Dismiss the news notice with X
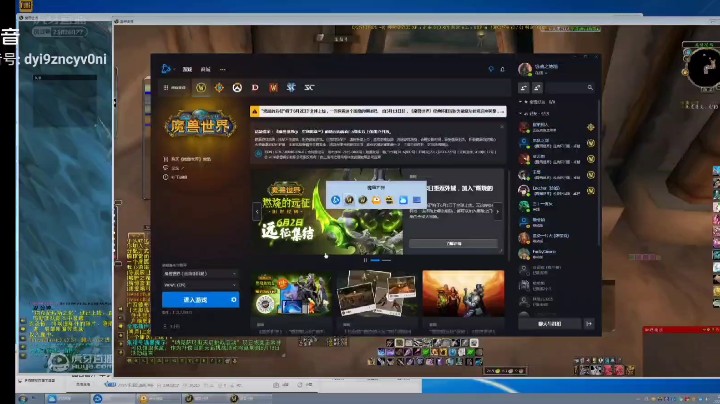The image size is (720, 404). 502,126
